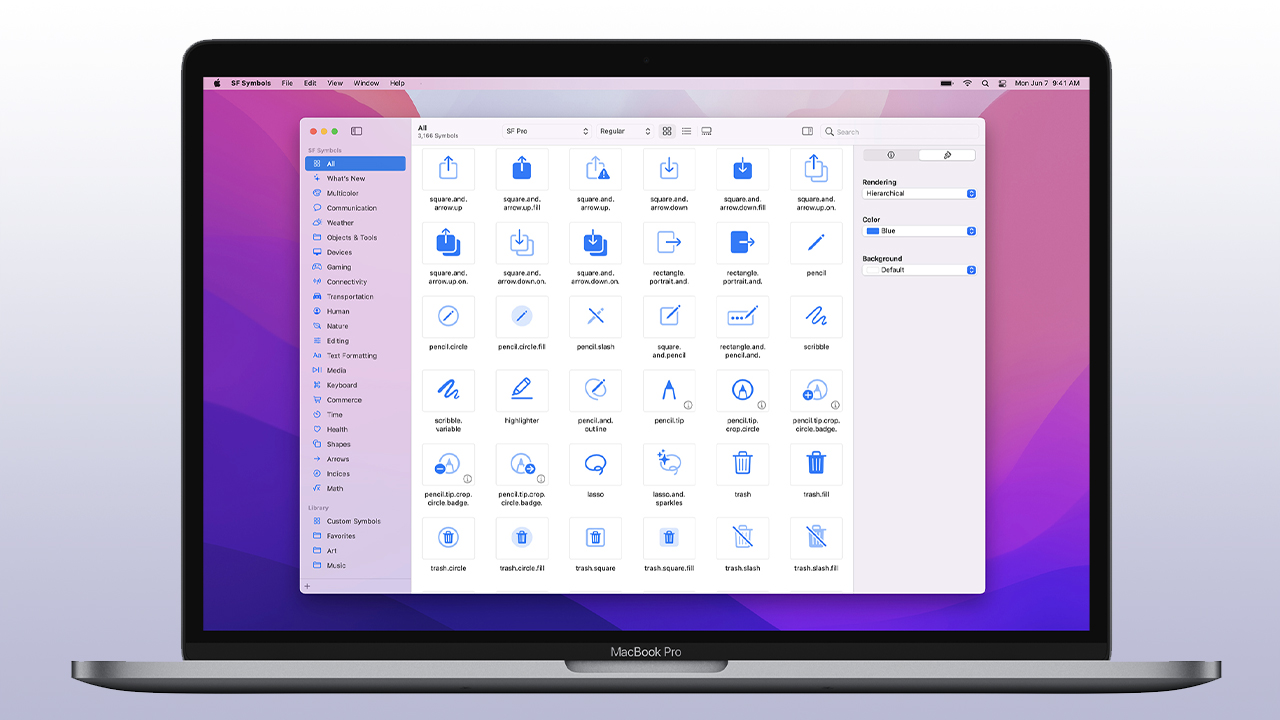1280x720 pixels.
Task: Select the share symbol with warning triangle
Action: (595, 169)
